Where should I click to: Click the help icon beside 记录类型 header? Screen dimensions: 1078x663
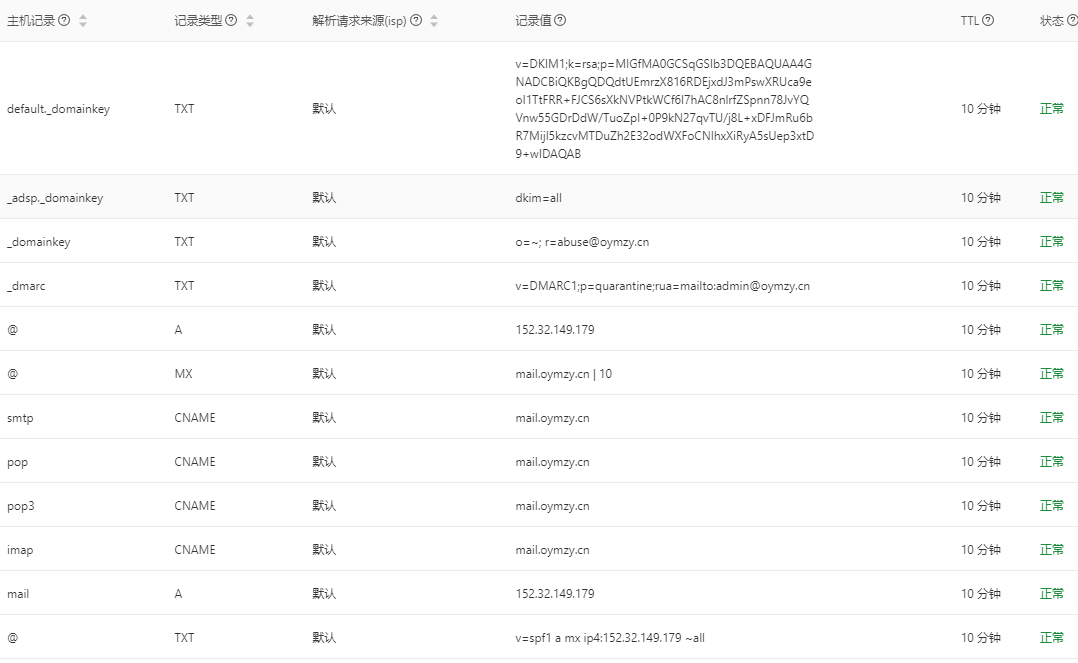click(x=231, y=21)
